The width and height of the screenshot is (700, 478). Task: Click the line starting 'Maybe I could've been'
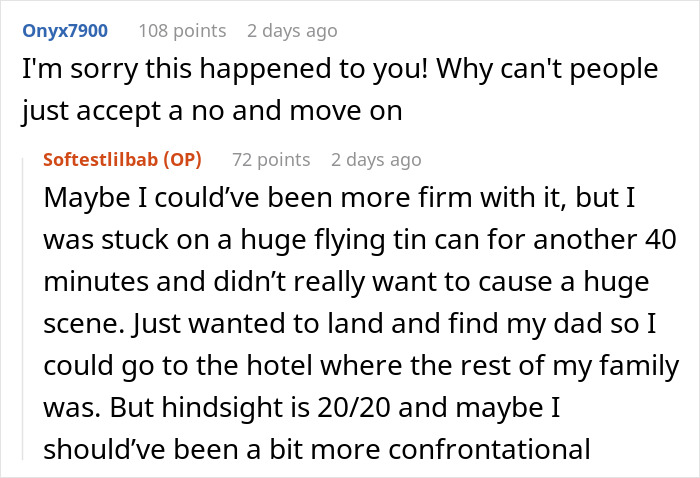click(x=339, y=197)
